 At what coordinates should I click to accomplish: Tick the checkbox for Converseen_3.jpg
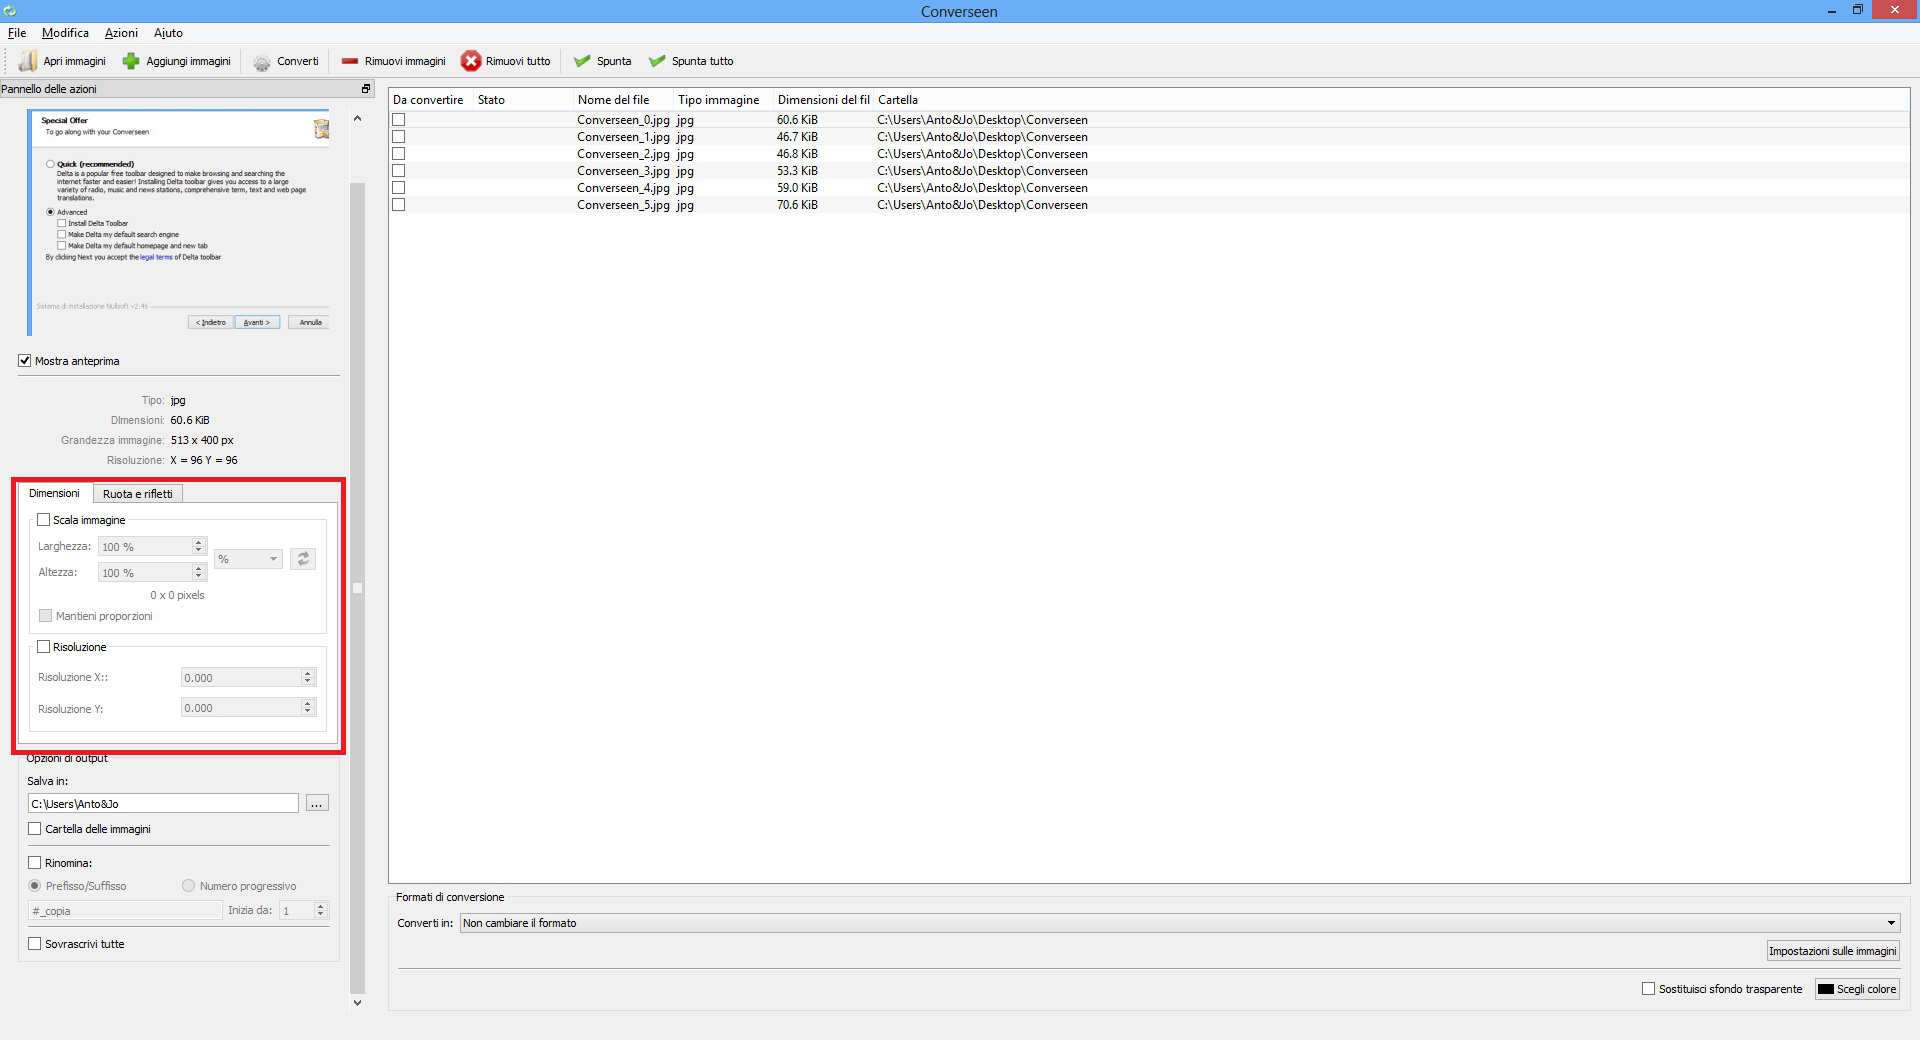point(399,171)
